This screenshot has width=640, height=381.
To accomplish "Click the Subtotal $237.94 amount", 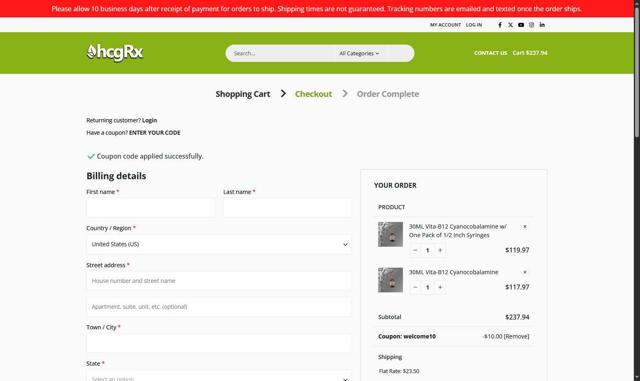I will 517,317.
